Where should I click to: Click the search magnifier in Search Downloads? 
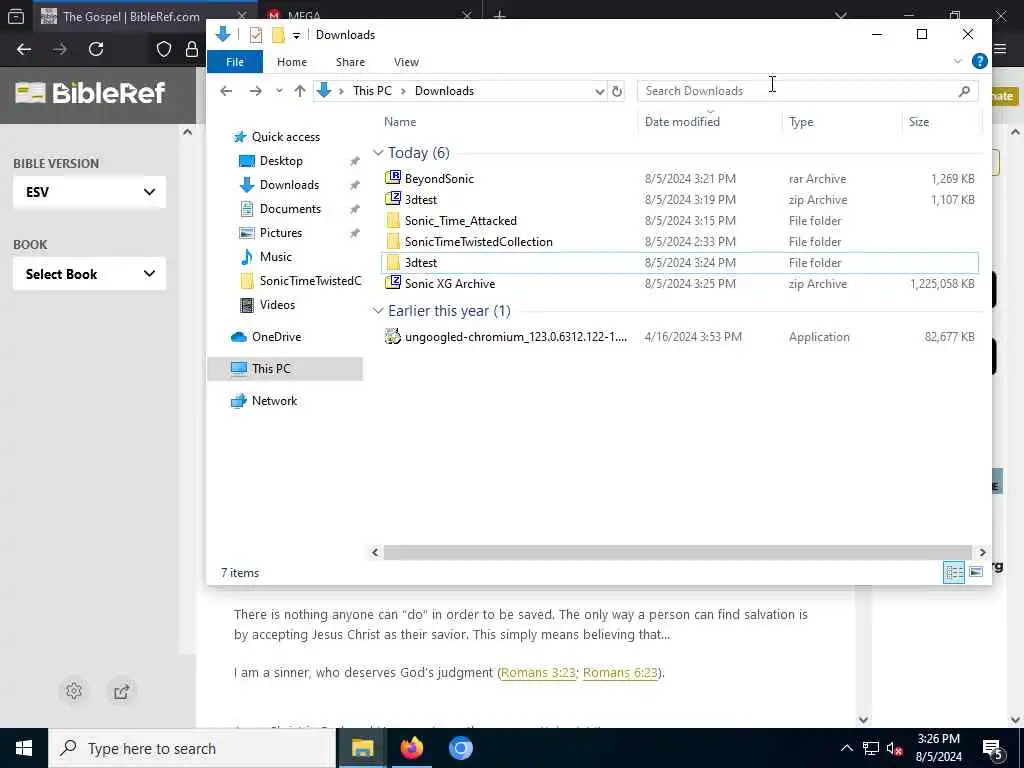click(x=964, y=91)
